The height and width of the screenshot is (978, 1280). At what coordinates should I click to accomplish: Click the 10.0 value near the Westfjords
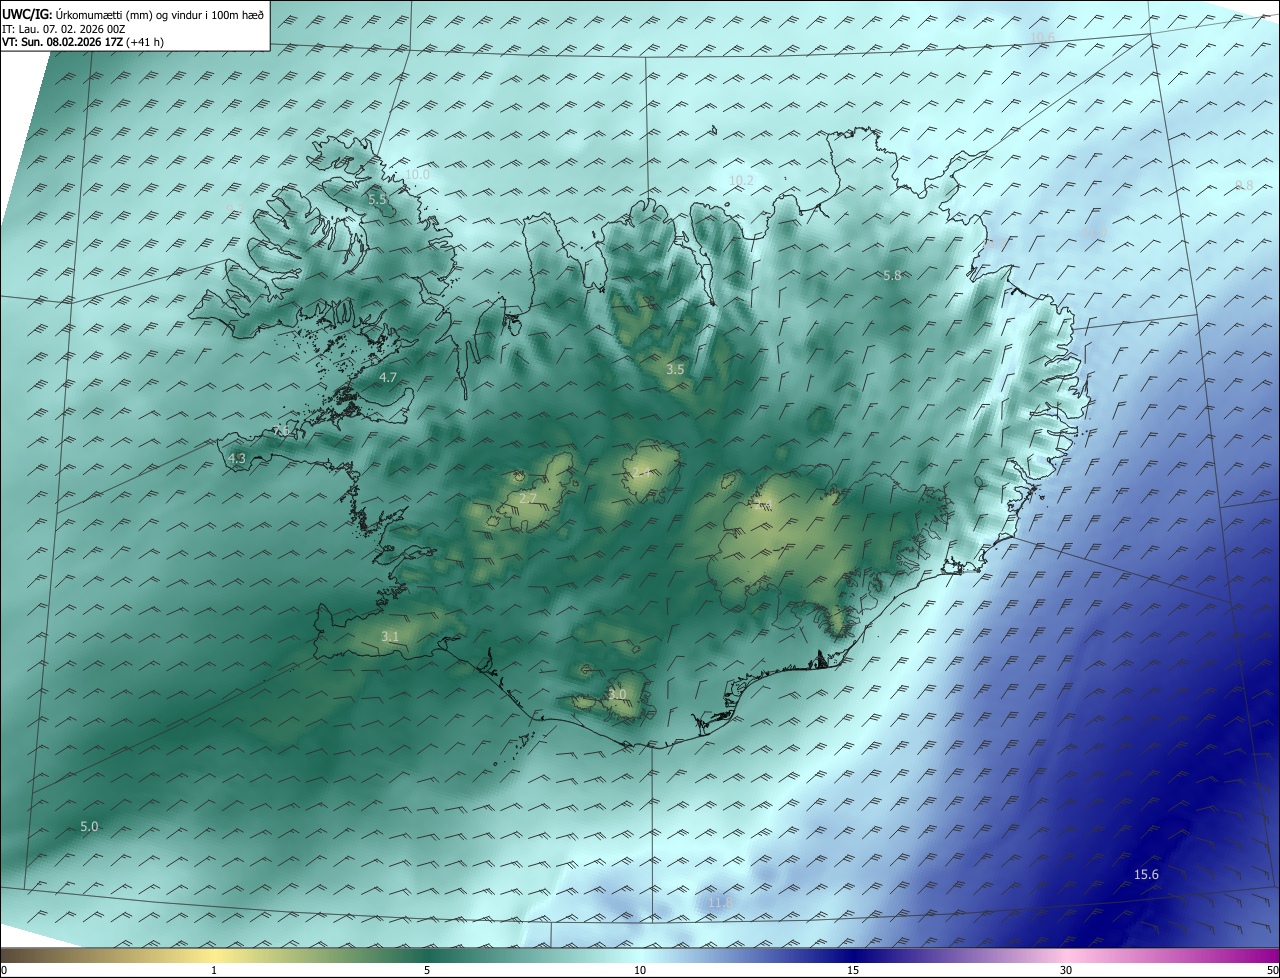(417, 174)
